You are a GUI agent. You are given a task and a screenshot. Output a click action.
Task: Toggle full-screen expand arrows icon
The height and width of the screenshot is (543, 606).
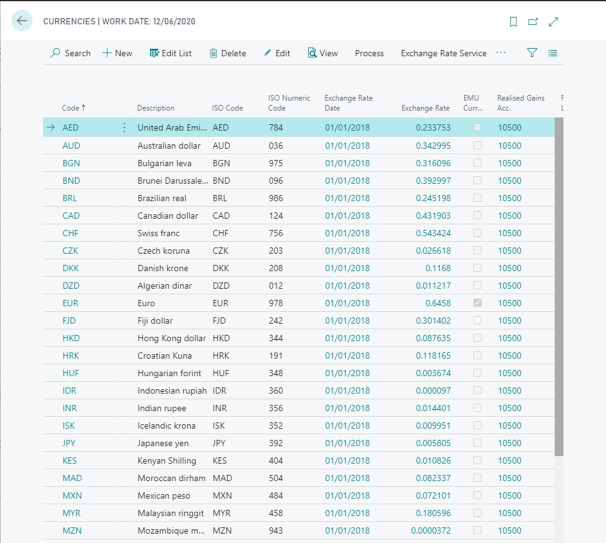(554, 21)
